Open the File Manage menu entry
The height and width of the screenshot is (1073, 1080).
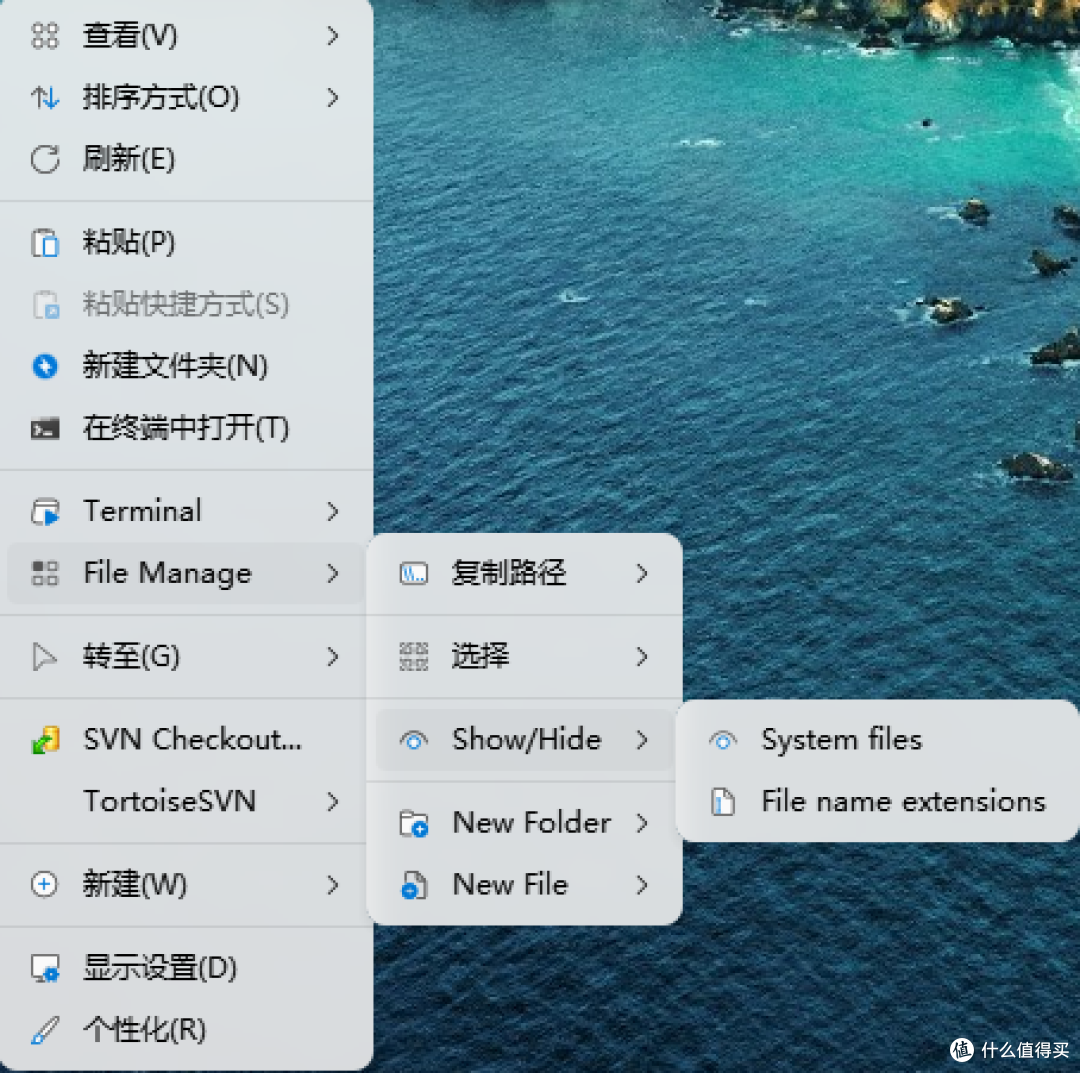pos(165,573)
